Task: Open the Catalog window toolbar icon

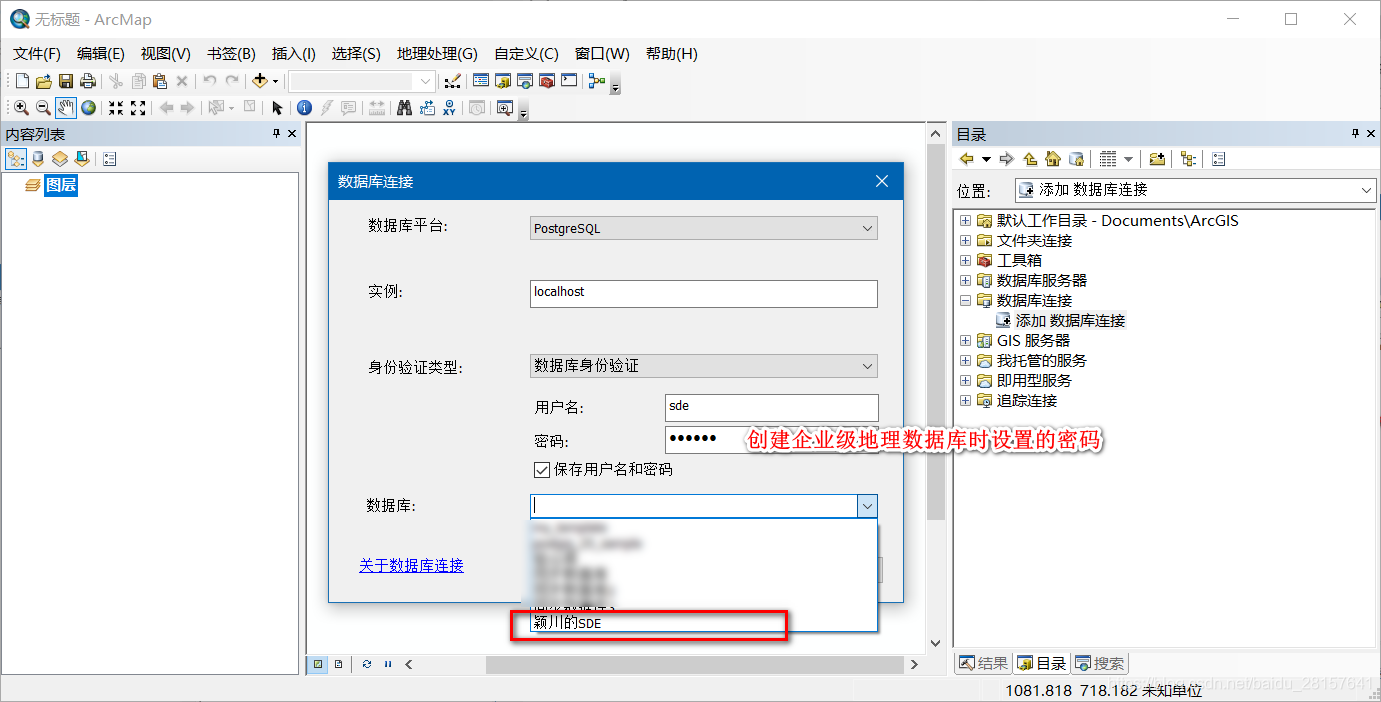Action: coord(503,81)
